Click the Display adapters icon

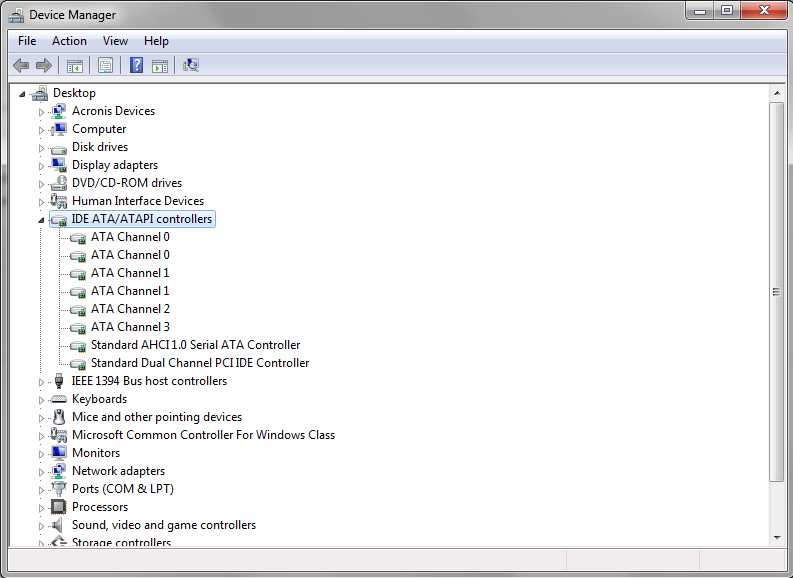[x=59, y=165]
